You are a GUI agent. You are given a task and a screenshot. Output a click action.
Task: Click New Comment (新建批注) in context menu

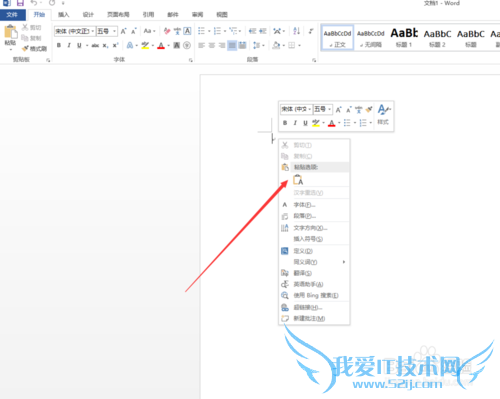[x=314, y=318]
